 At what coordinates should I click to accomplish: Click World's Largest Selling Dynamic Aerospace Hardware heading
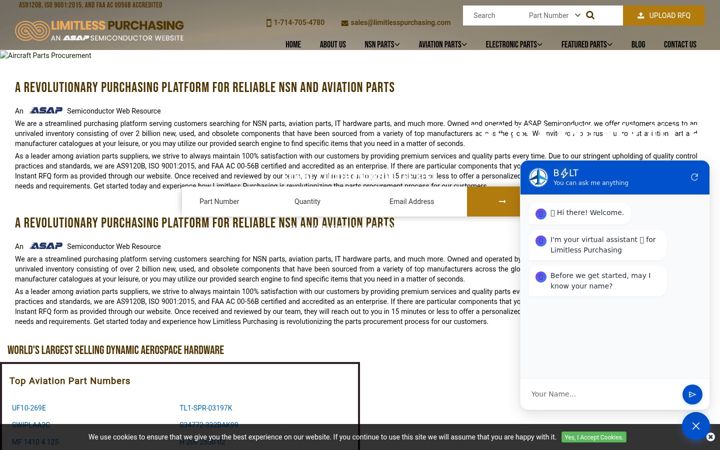click(116, 350)
